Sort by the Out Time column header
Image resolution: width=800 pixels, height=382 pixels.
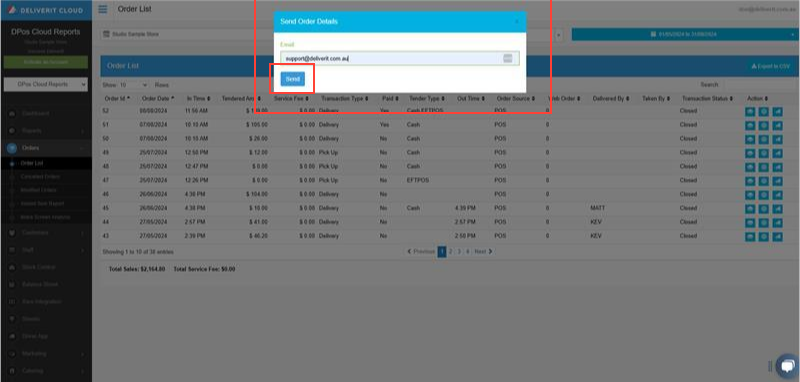tap(471, 98)
